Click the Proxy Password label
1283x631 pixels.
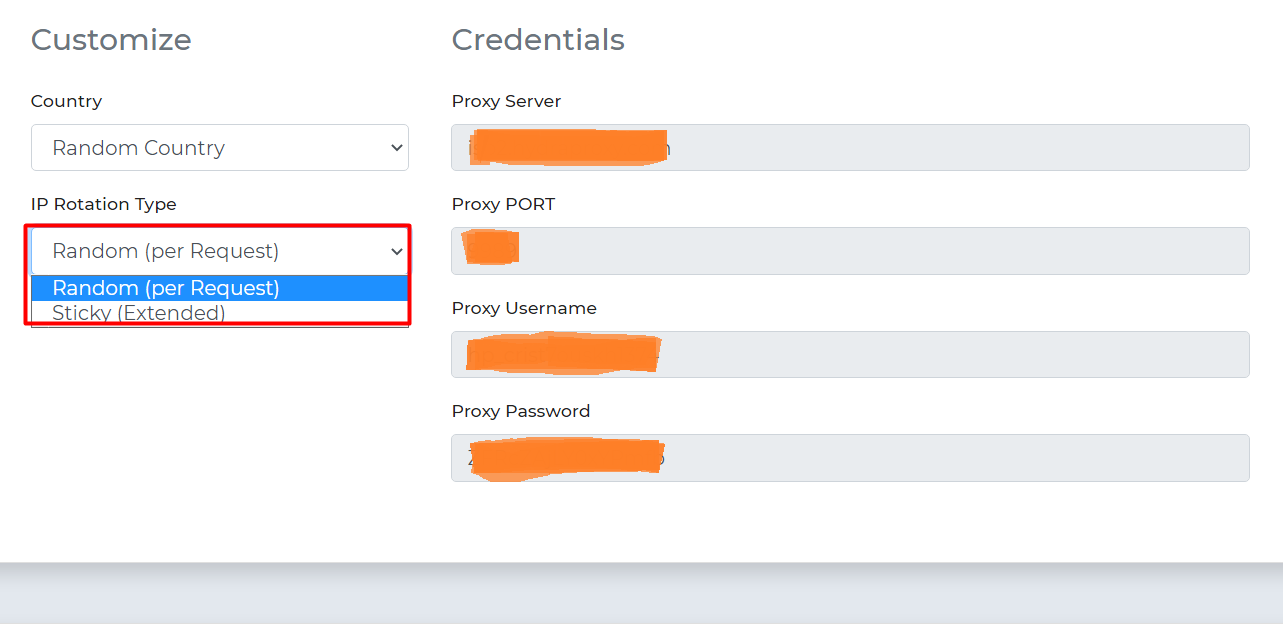(x=520, y=411)
